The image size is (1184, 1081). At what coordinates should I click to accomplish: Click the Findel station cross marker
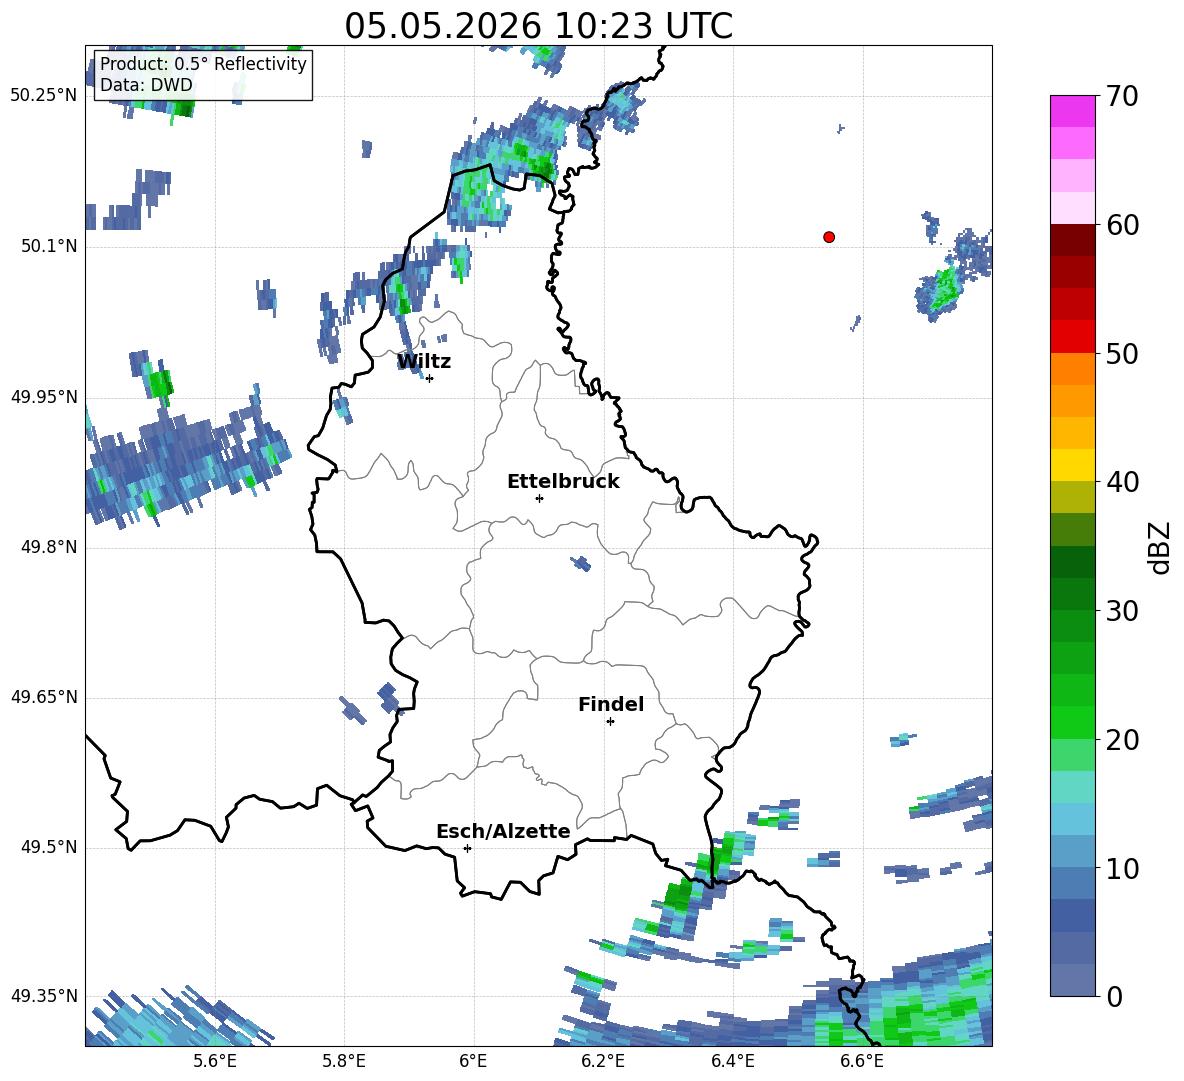(610, 722)
